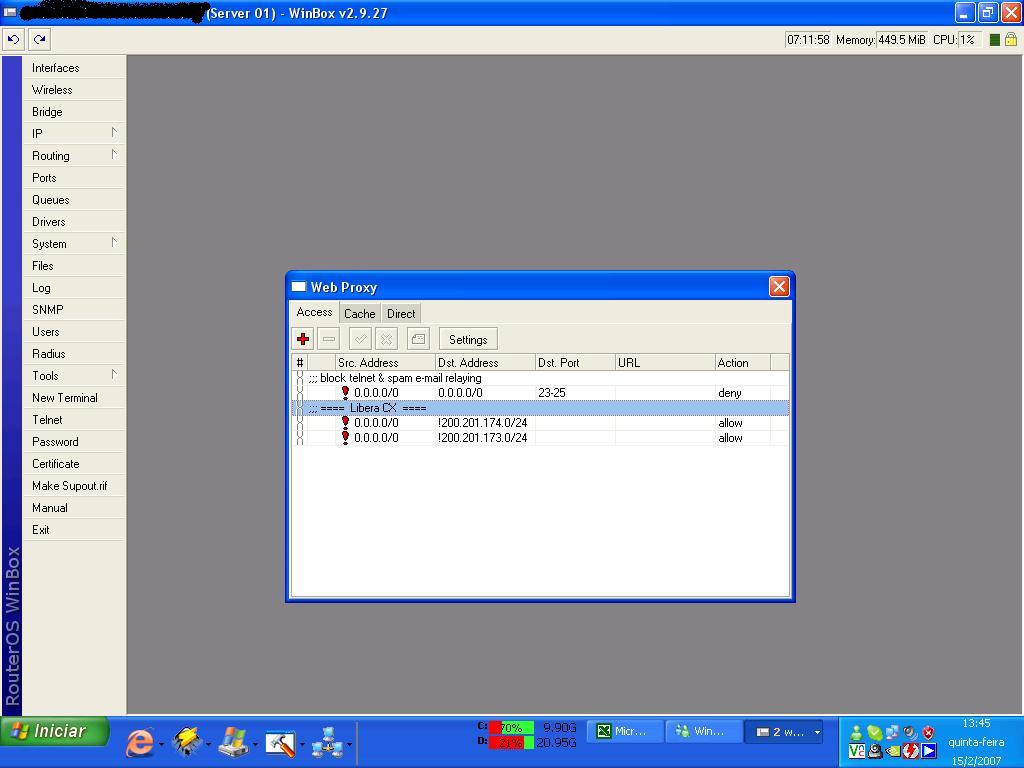
Task: Click the VNC icon in the system tray
Action: pyautogui.click(x=856, y=751)
